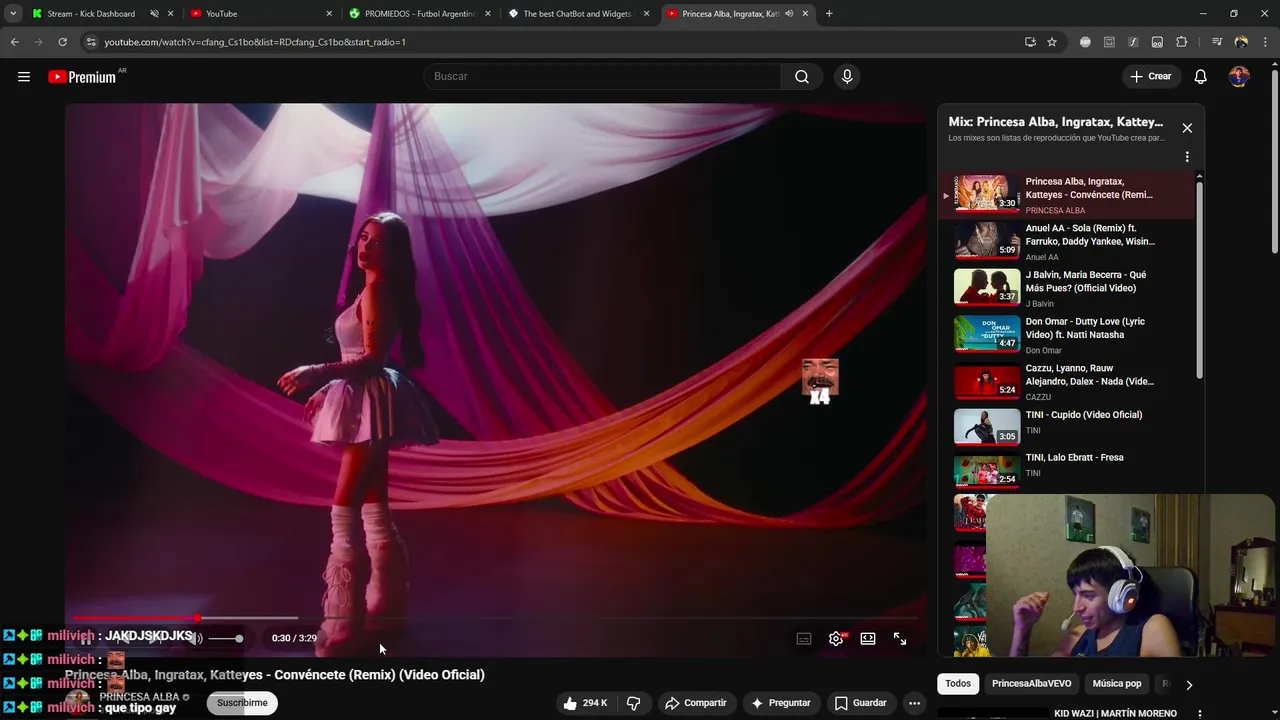Viewport: 1280px width, 720px height.
Task: Click the Preguntar button
Action: tap(781, 703)
